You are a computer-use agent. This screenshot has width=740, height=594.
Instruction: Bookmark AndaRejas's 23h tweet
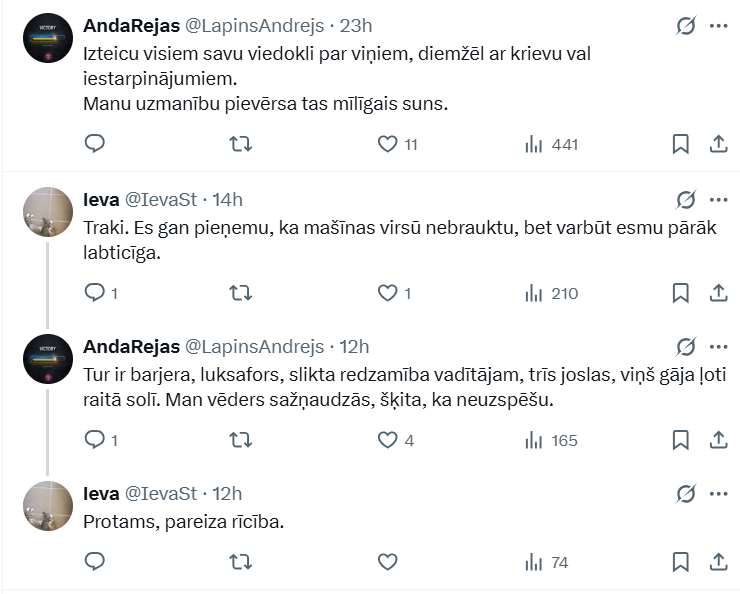[680, 144]
